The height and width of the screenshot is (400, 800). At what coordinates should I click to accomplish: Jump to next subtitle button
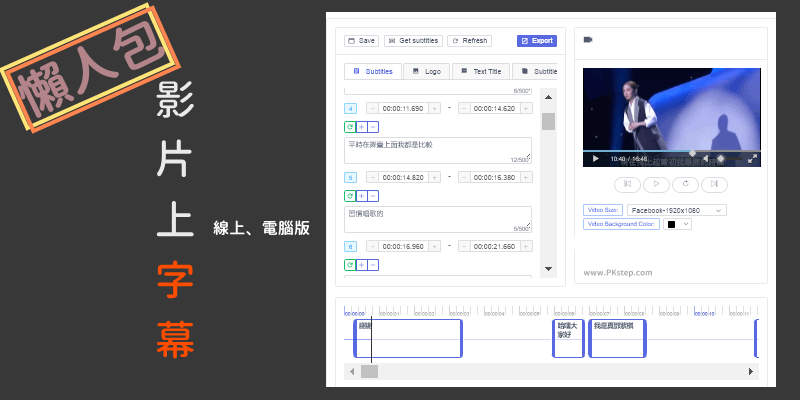click(x=714, y=184)
